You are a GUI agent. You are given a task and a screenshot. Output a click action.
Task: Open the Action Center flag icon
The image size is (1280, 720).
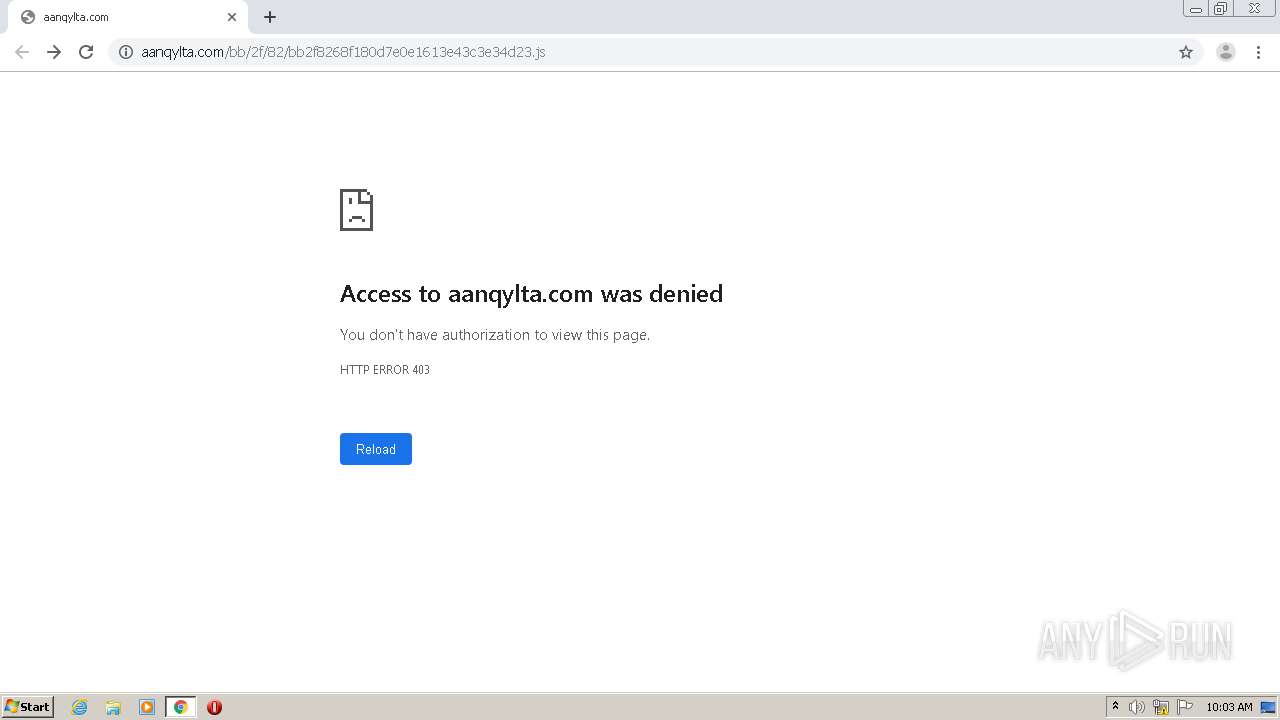[1185, 707]
